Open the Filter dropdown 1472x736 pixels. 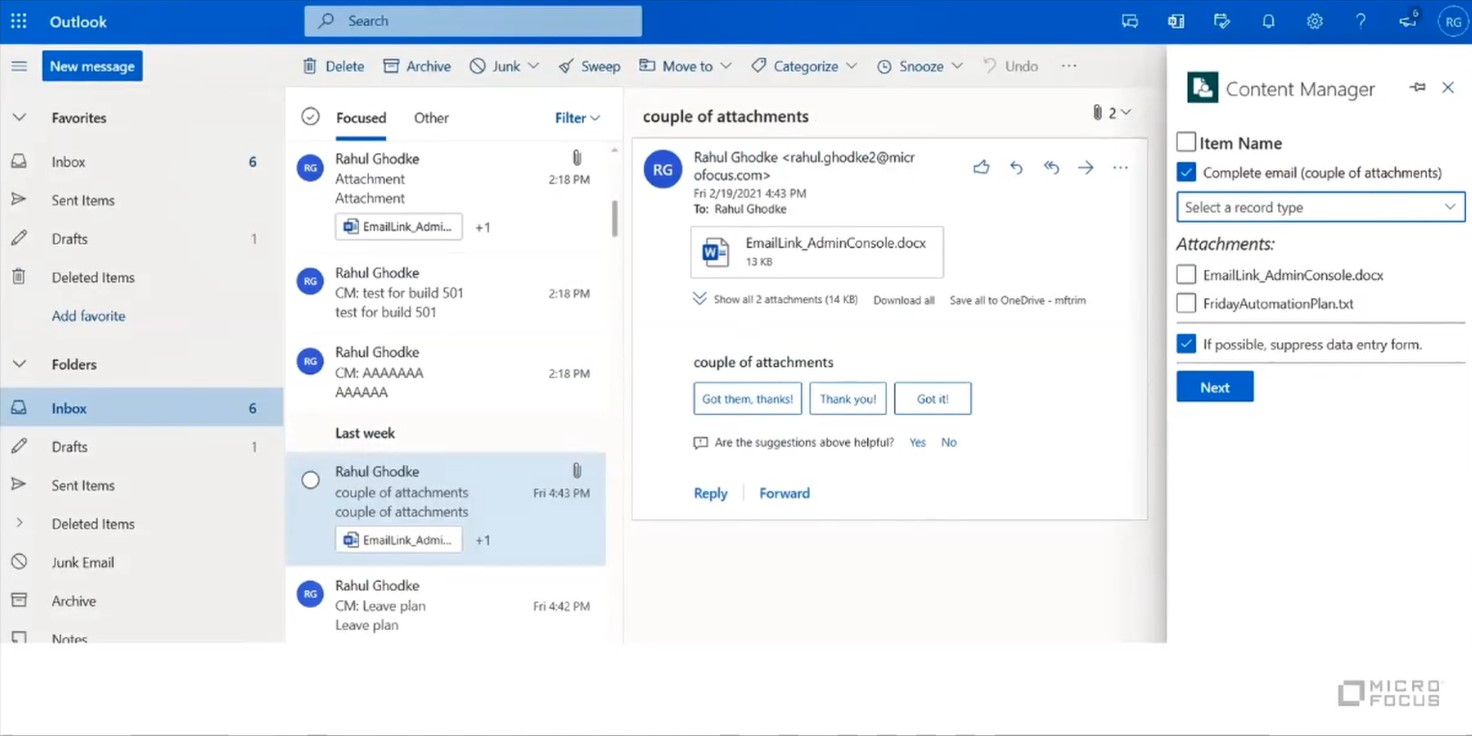pyautogui.click(x=577, y=118)
